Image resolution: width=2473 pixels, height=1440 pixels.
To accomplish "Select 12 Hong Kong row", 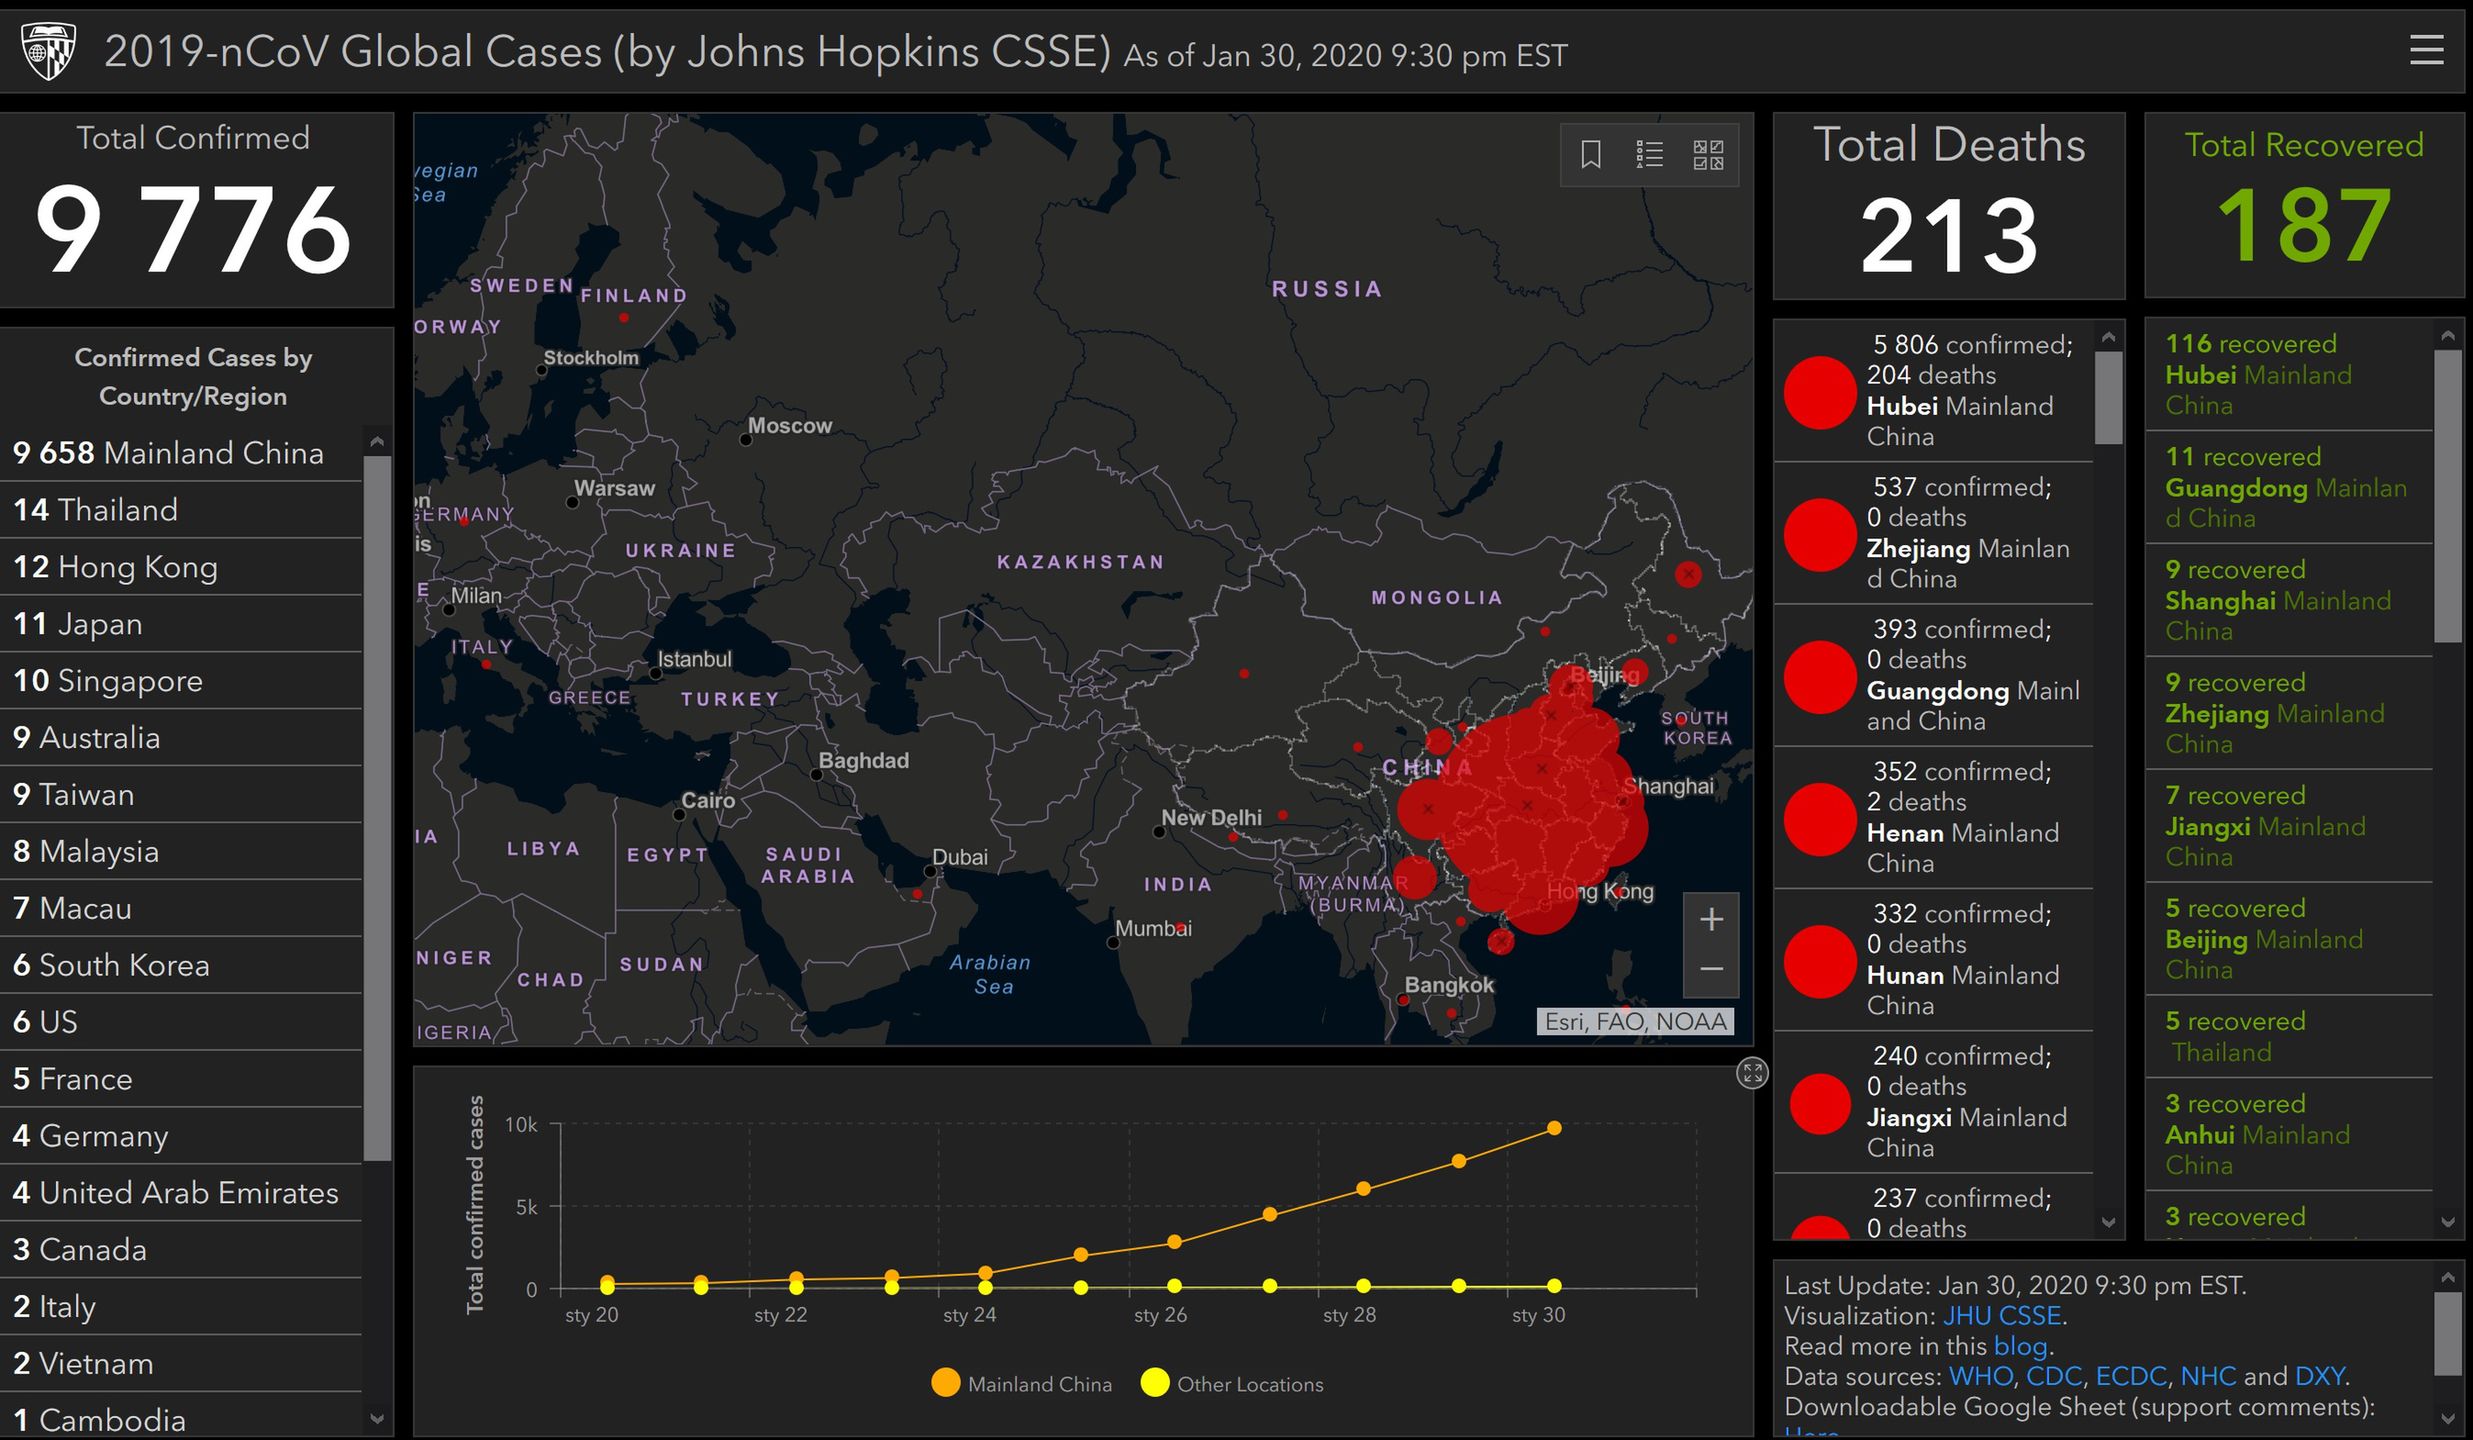I will (x=181, y=567).
